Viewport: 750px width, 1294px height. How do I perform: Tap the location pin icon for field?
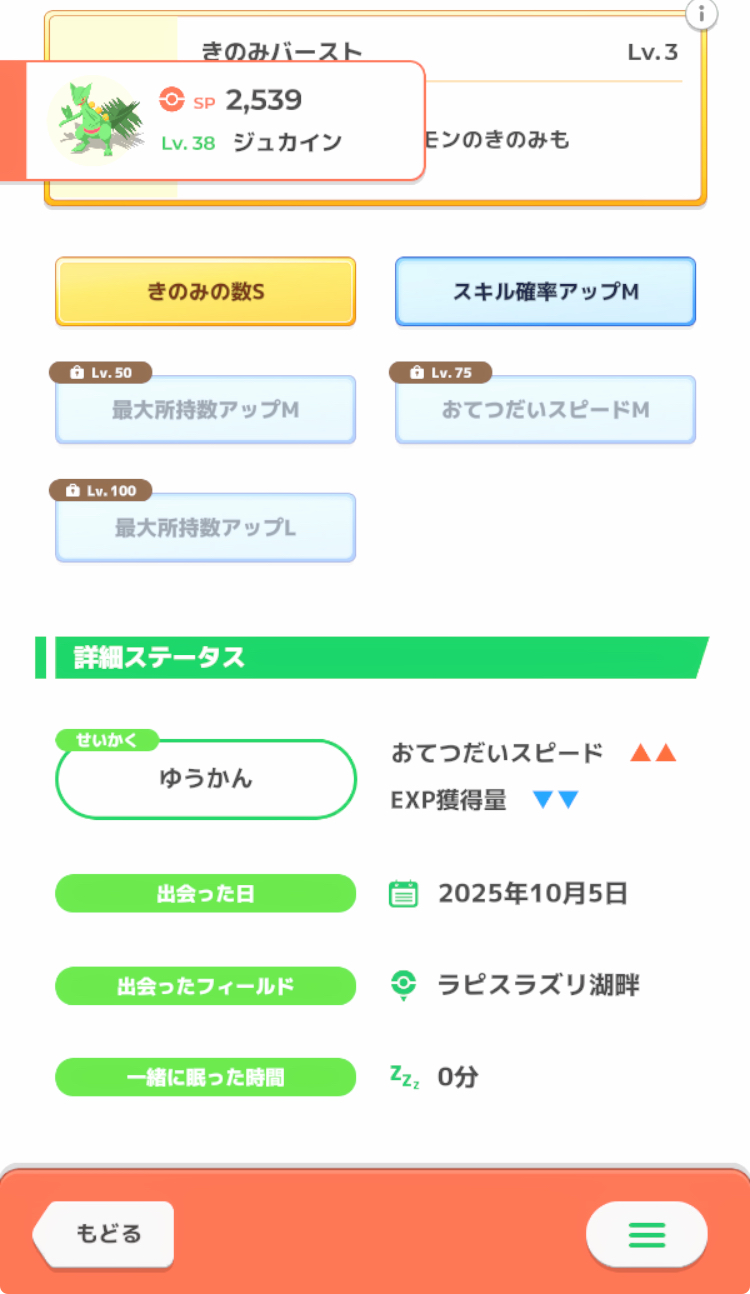[x=403, y=985]
